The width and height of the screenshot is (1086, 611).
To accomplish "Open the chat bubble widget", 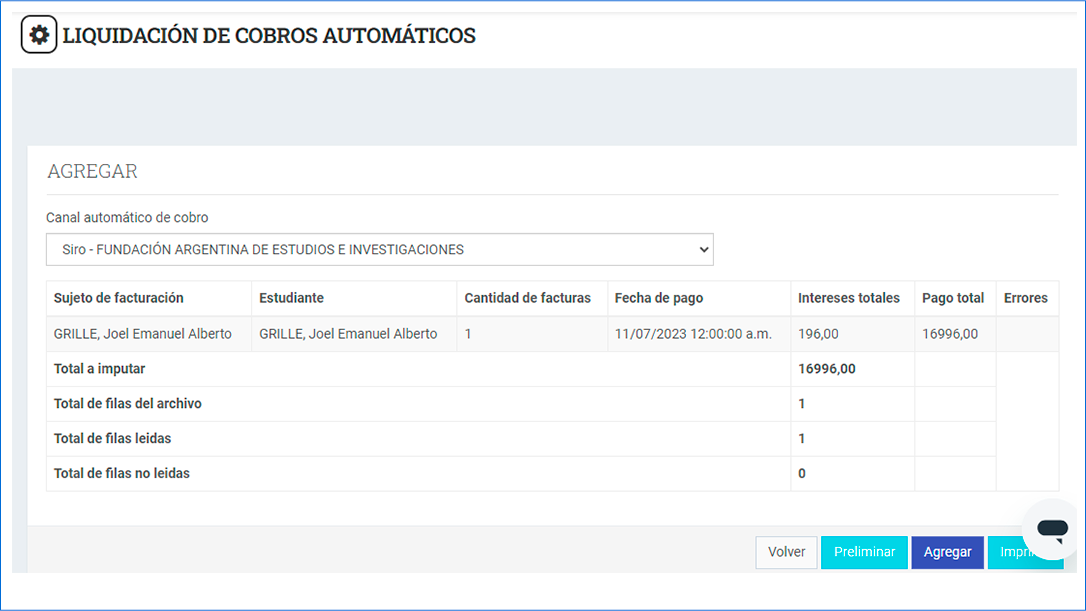I will coord(1052,528).
